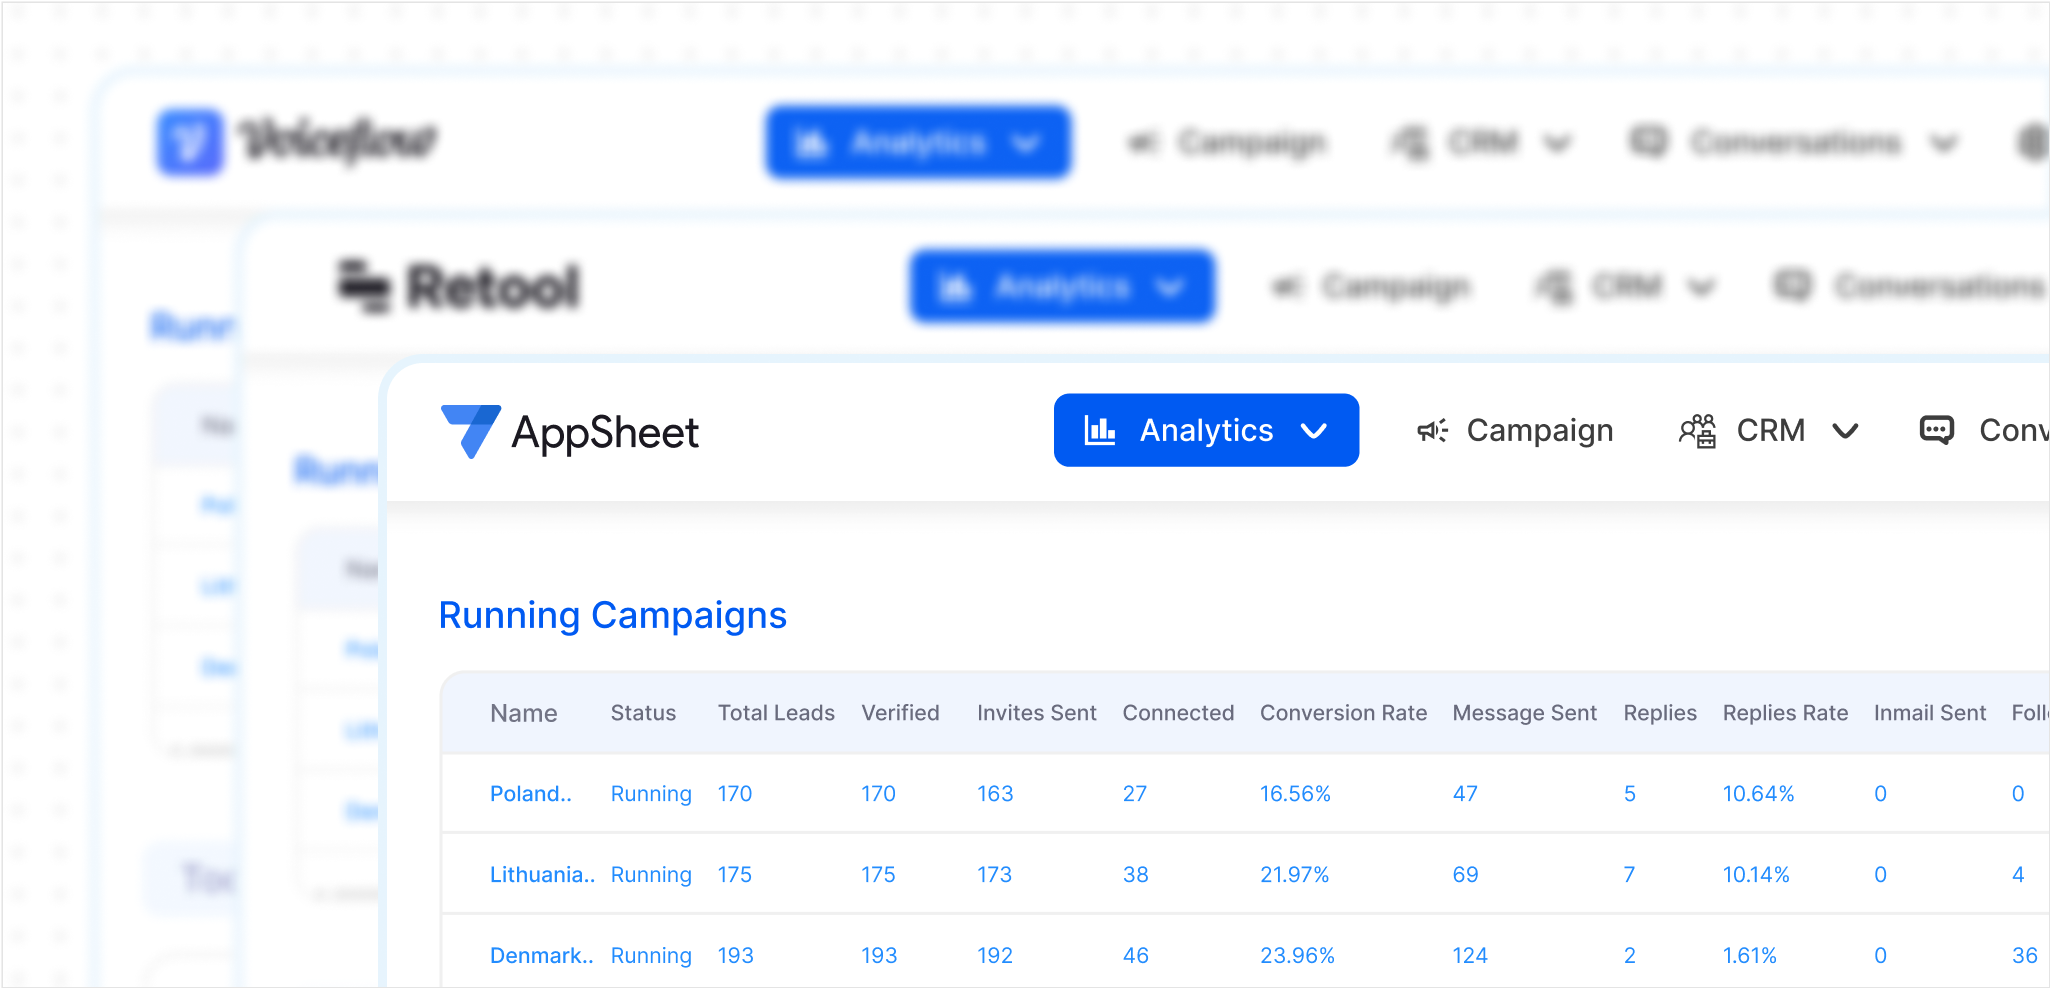Image resolution: width=2050 pixels, height=988 pixels.
Task: Click Message Sent value 124
Action: [x=1470, y=956]
